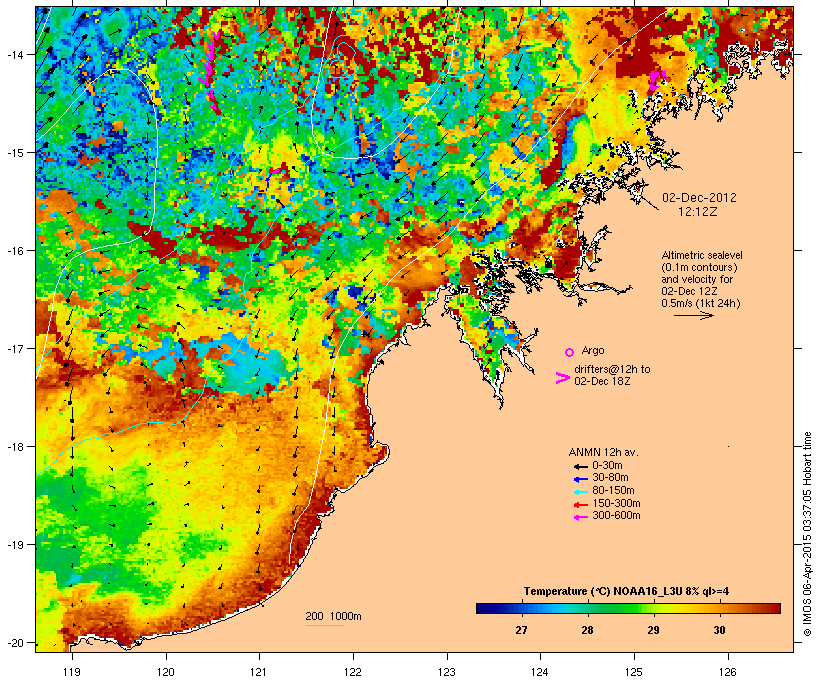This screenshot has width=820, height=680.
Task: Click the Temperature NOAA16_L3U colorbar title
Action: pos(626,591)
